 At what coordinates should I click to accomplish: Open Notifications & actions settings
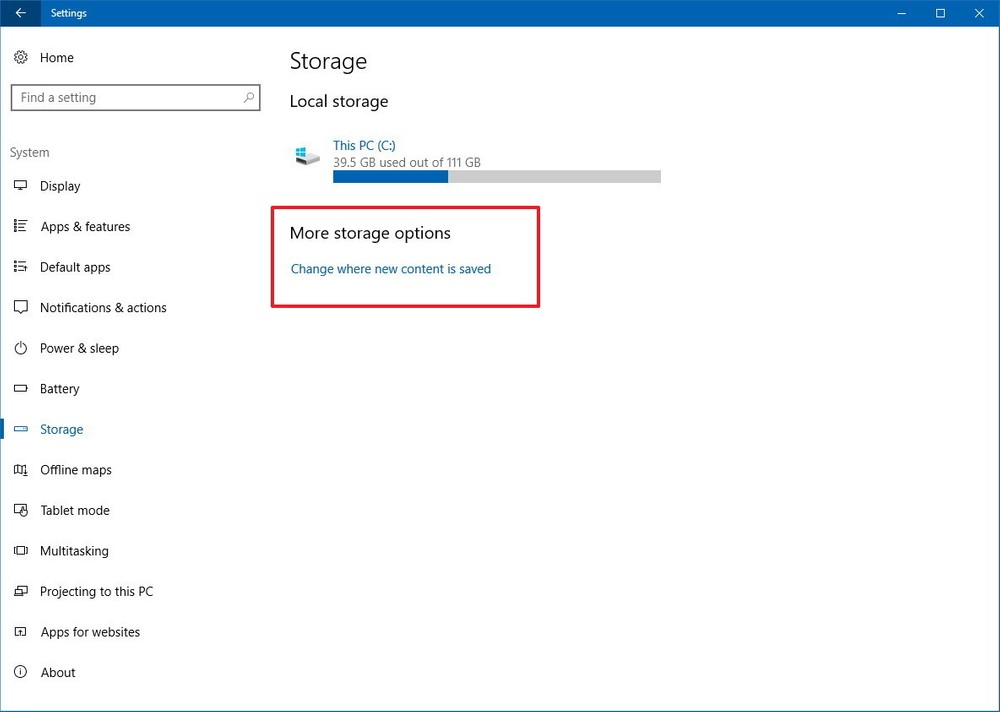click(x=103, y=308)
